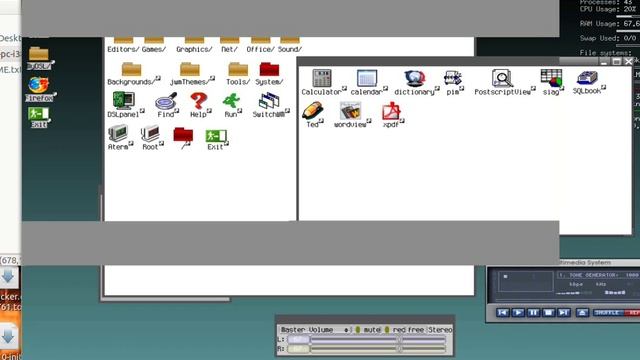Adjust the left channel (L) volume slider
The width and height of the screenshot is (640, 360).
coord(378,340)
